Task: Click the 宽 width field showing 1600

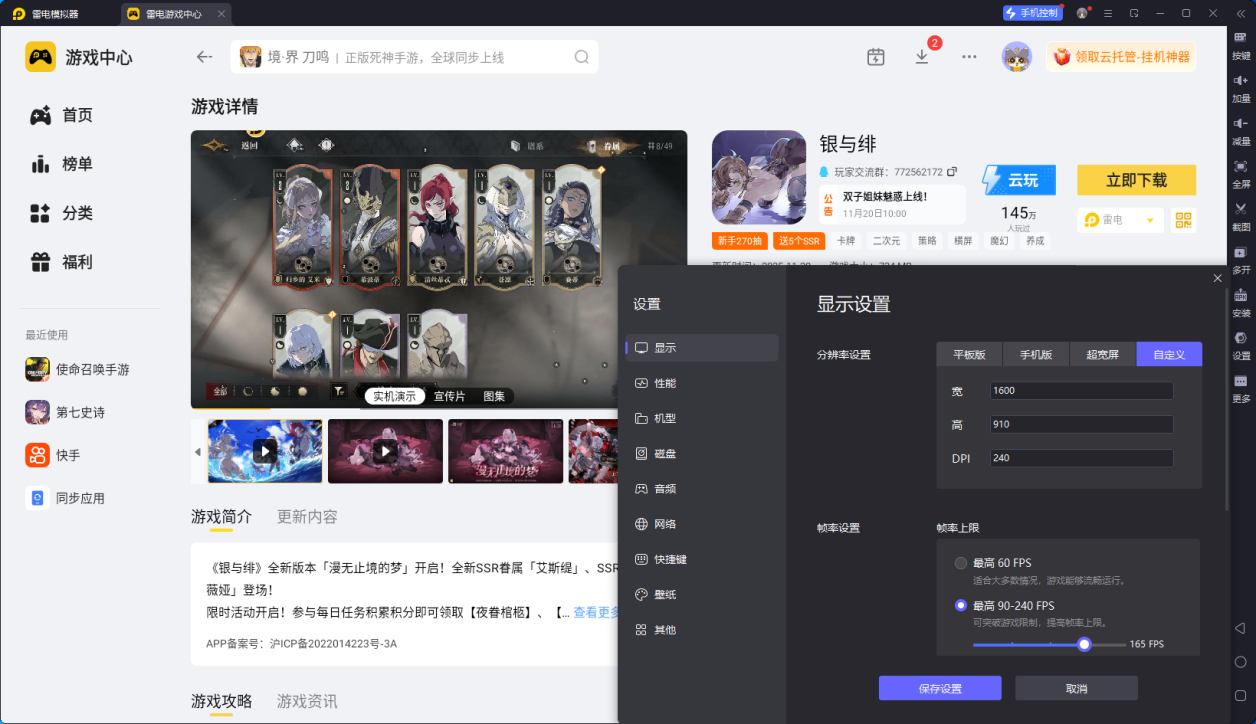Action: tap(1081, 391)
